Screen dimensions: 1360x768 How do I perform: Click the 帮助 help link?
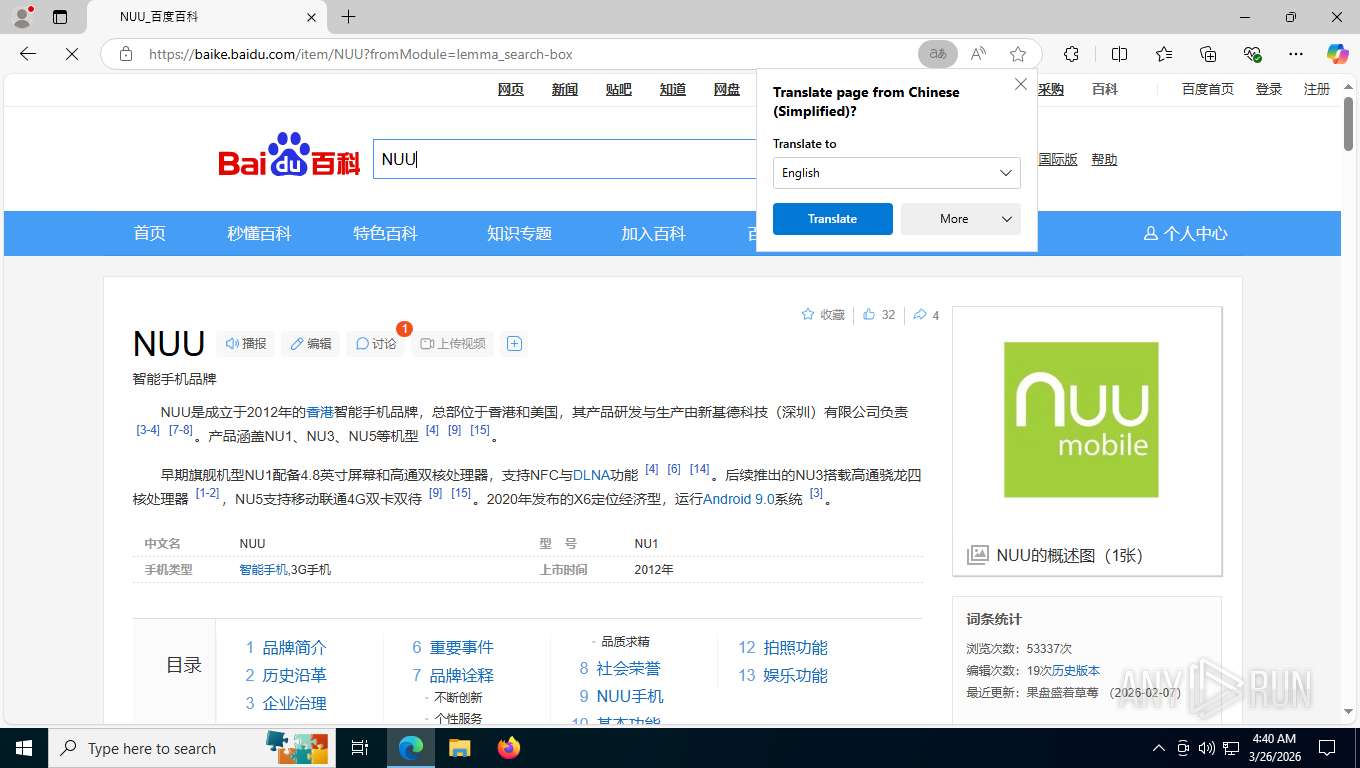point(1104,159)
